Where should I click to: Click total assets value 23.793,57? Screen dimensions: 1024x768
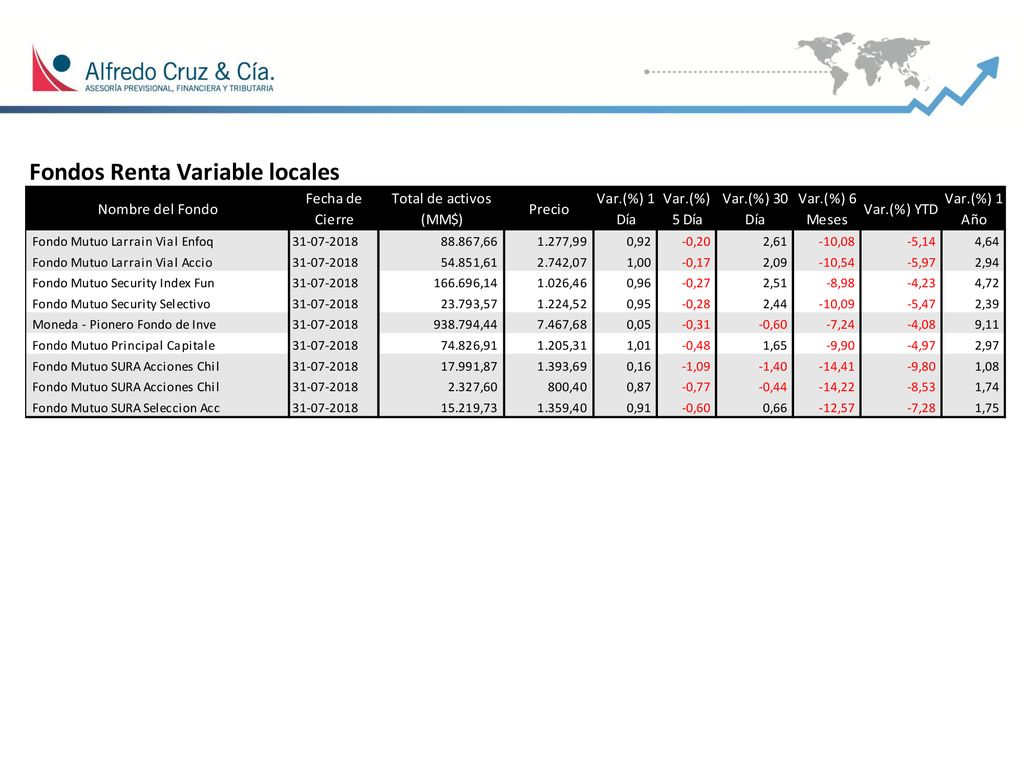pyautogui.click(x=468, y=304)
